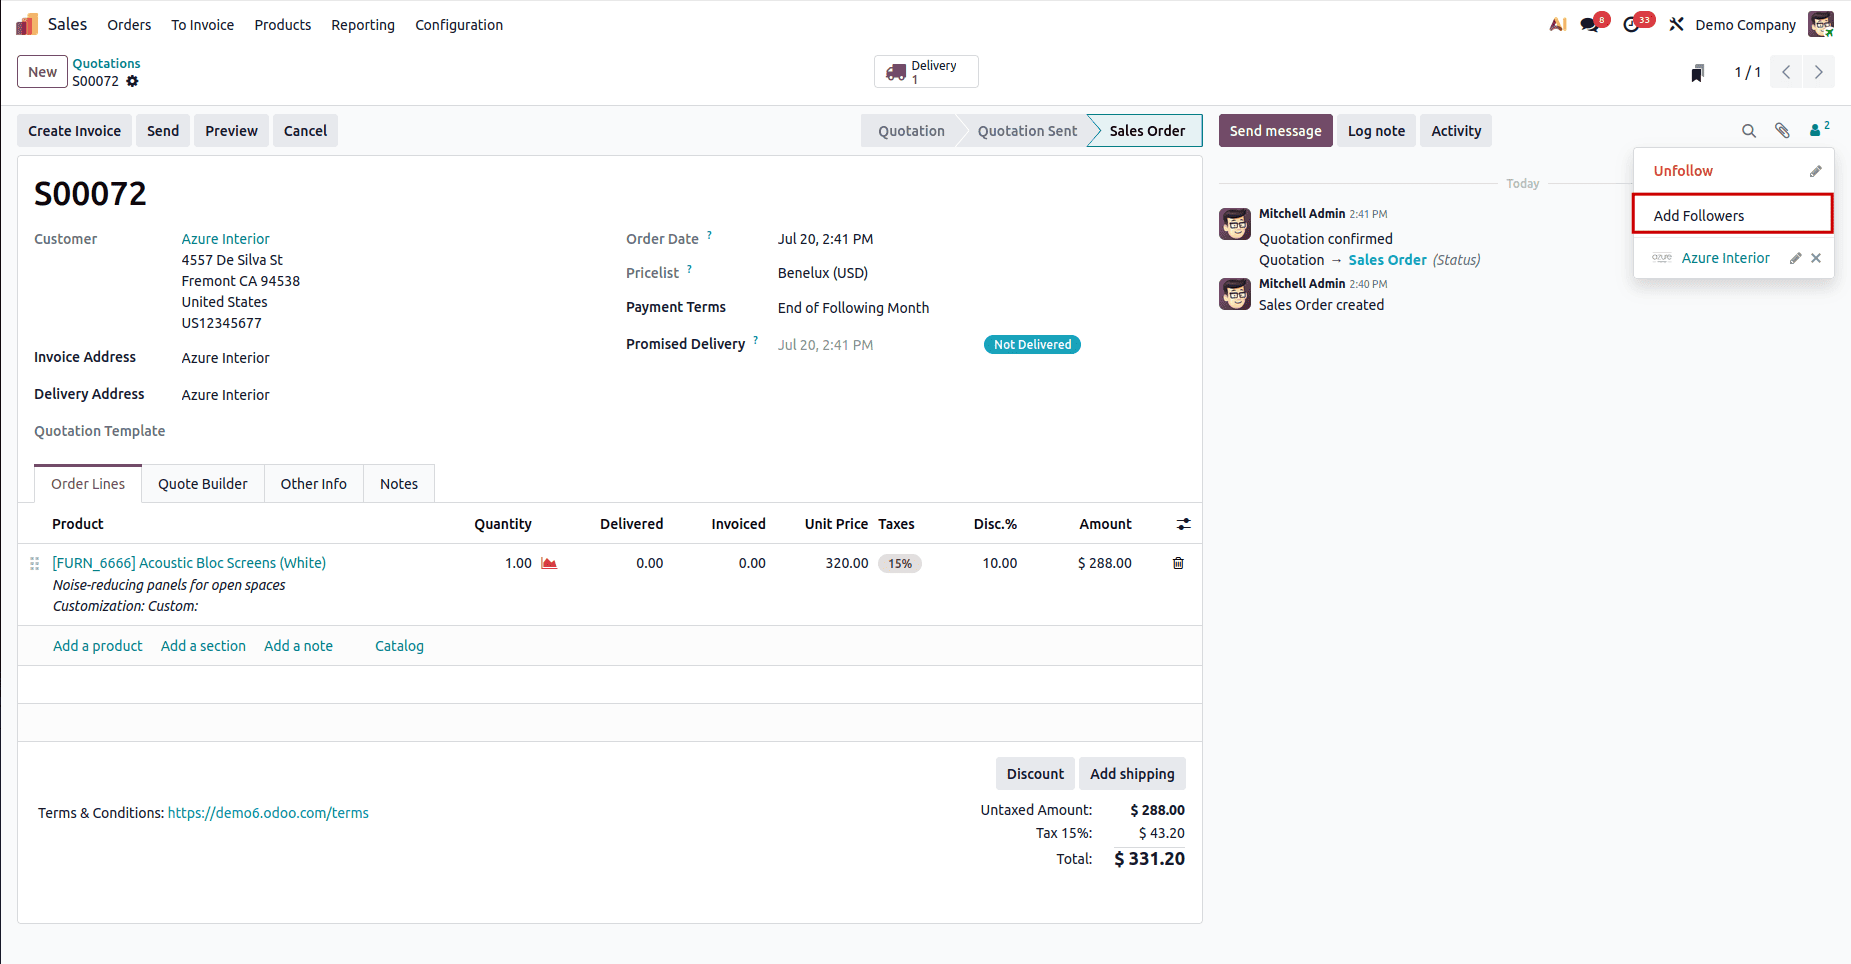Viewport: 1851px width, 964px height.
Task: Switch to the Notes tab
Action: (x=399, y=484)
